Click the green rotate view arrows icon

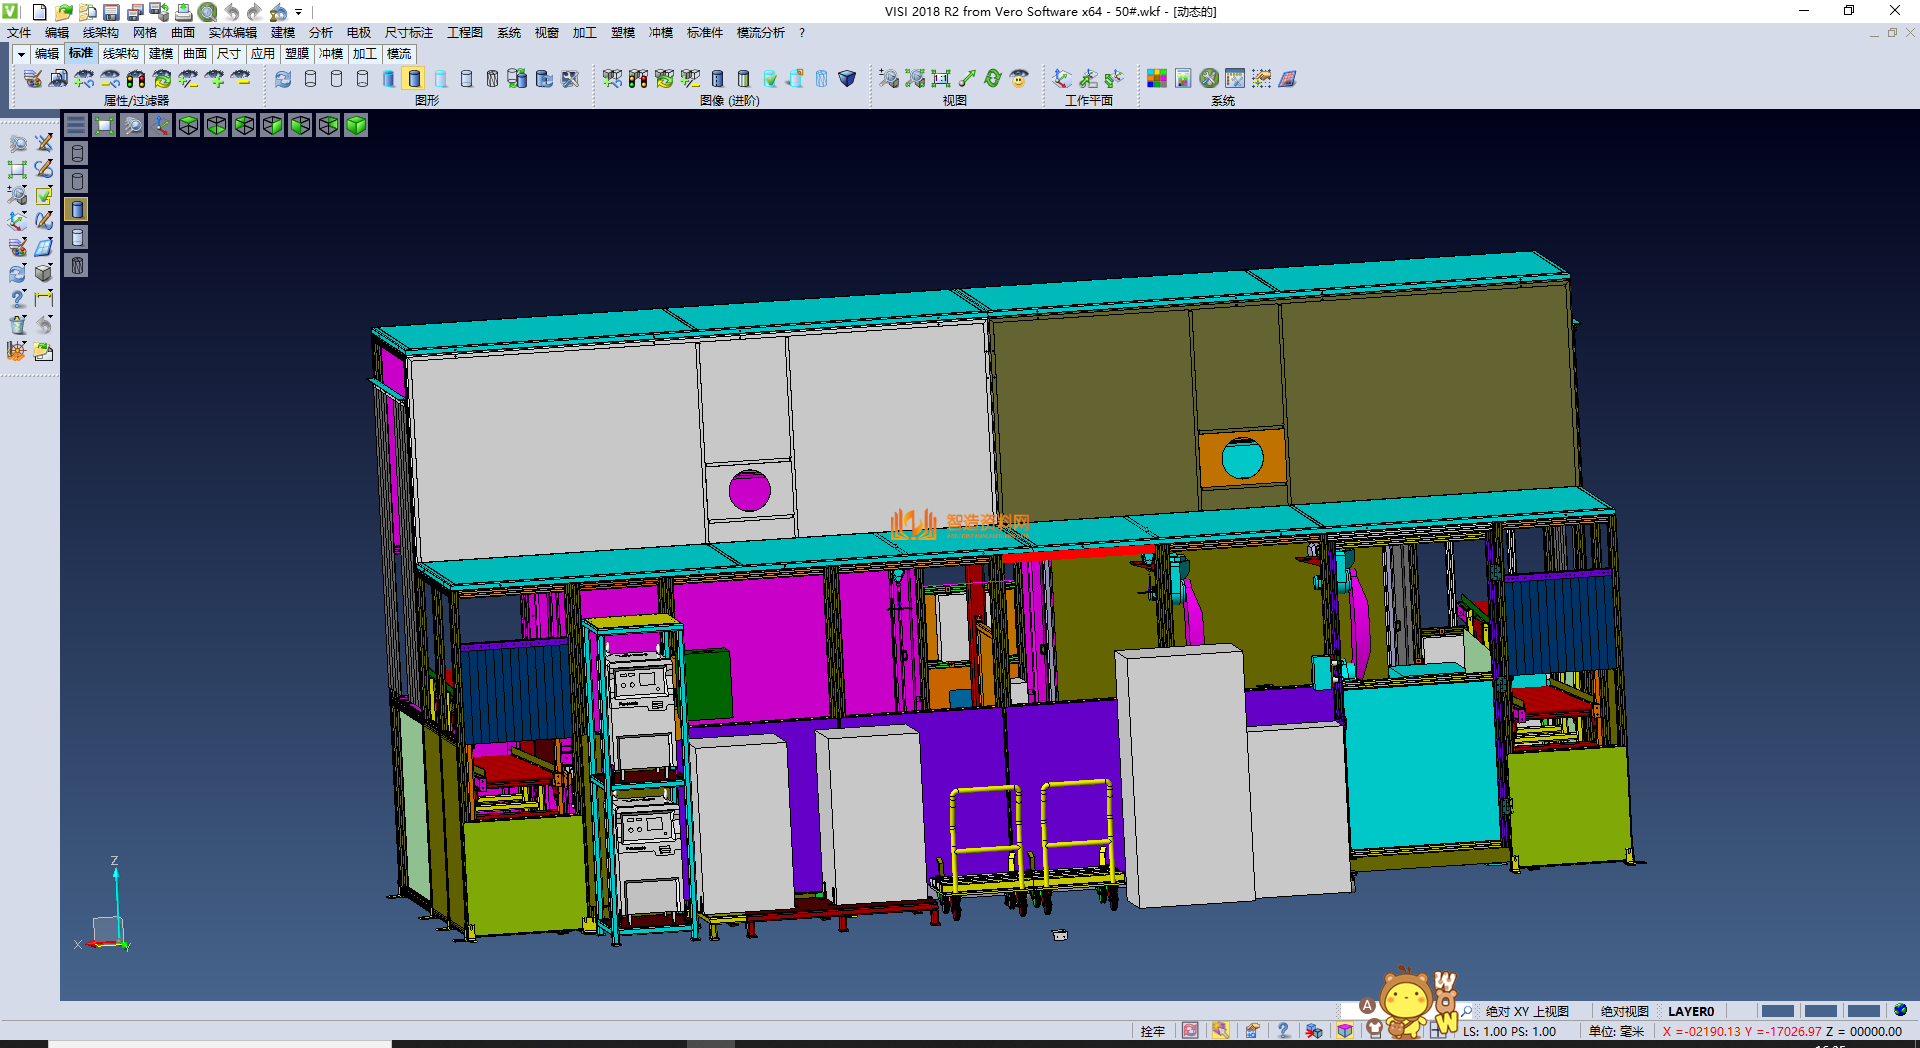(x=993, y=78)
